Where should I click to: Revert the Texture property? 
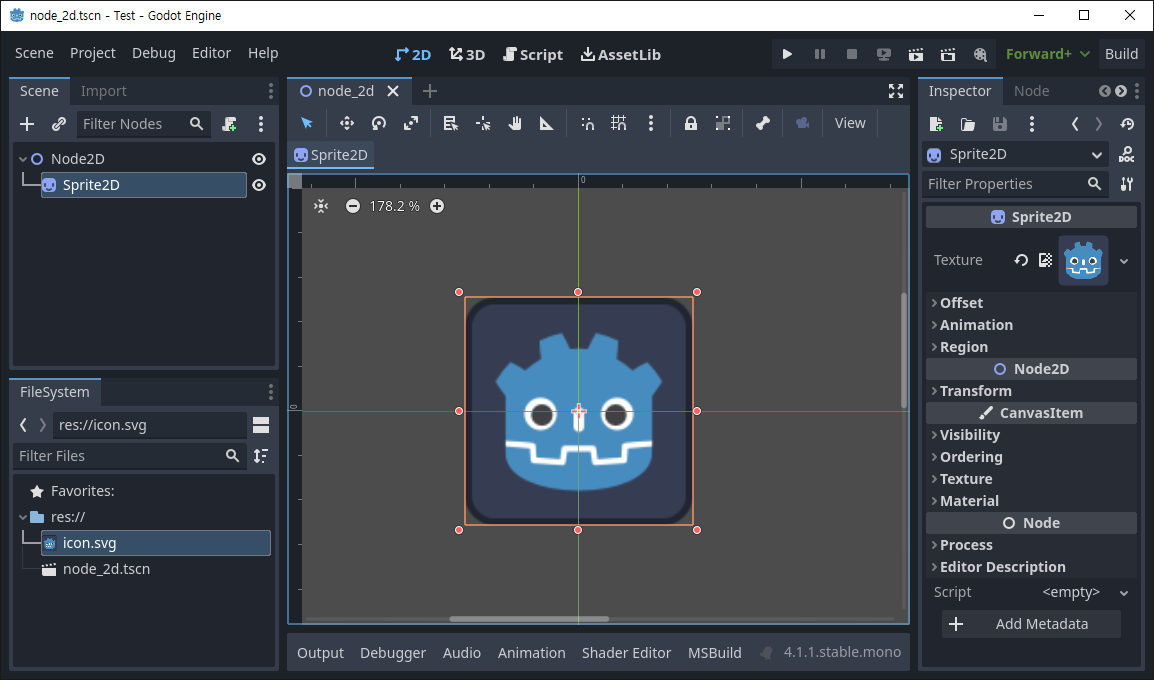[x=1021, y=260]
